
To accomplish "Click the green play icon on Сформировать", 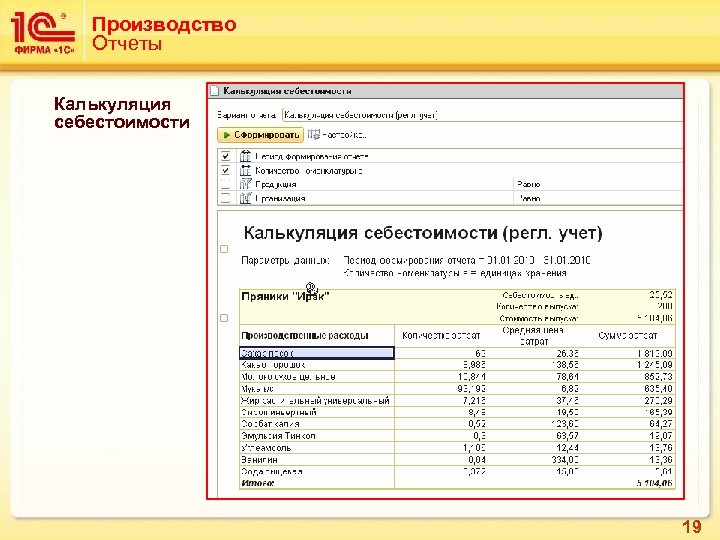I will point(226,135).
